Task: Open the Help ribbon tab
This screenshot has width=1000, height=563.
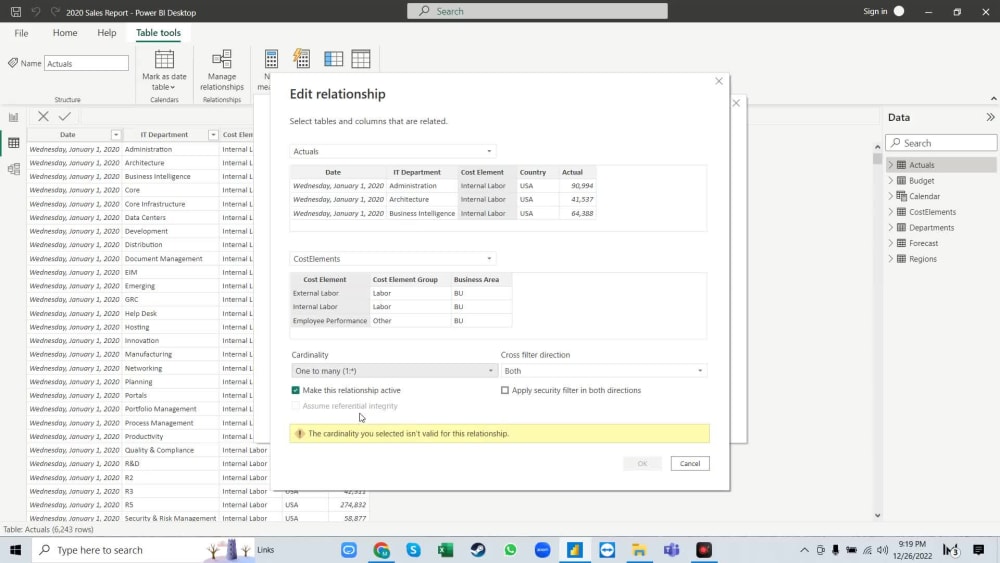Action: tap(107, 33)
